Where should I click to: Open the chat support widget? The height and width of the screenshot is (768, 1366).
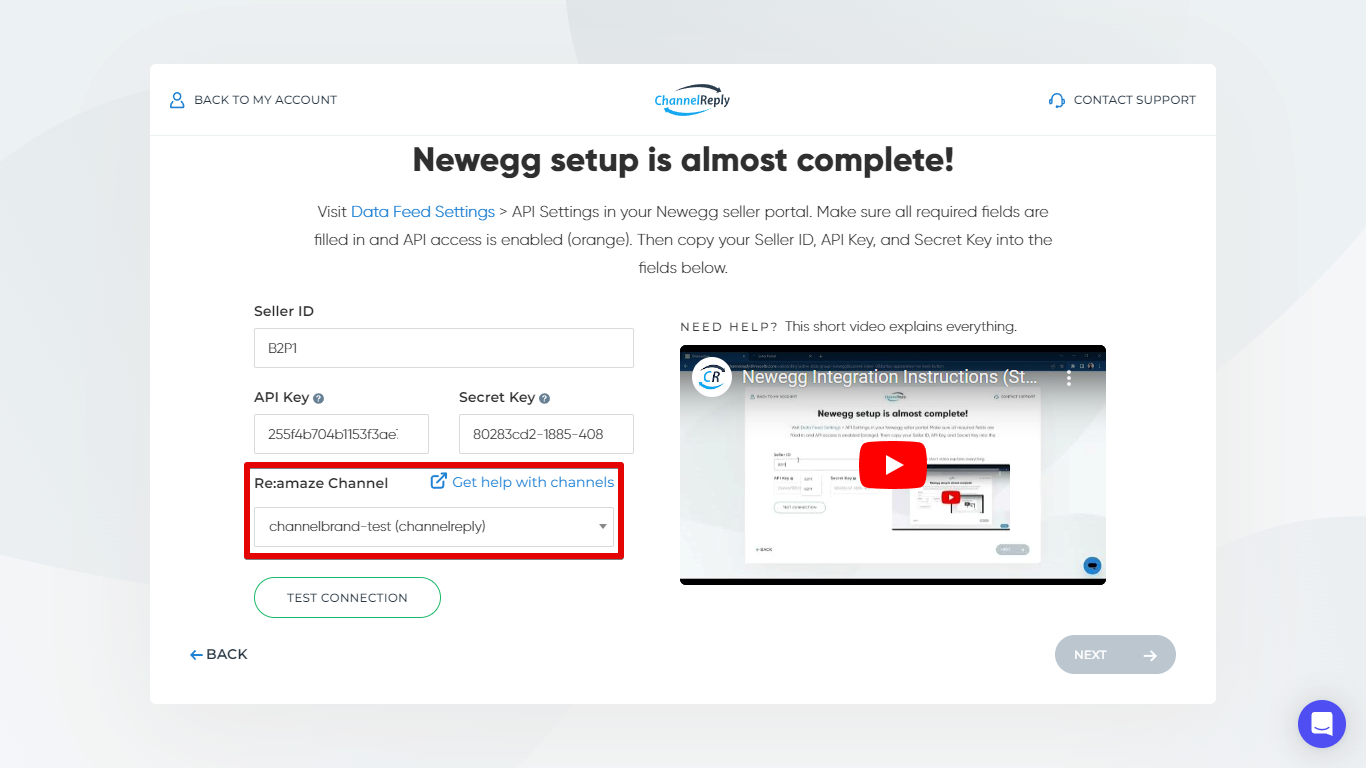tap(1322, 724)
